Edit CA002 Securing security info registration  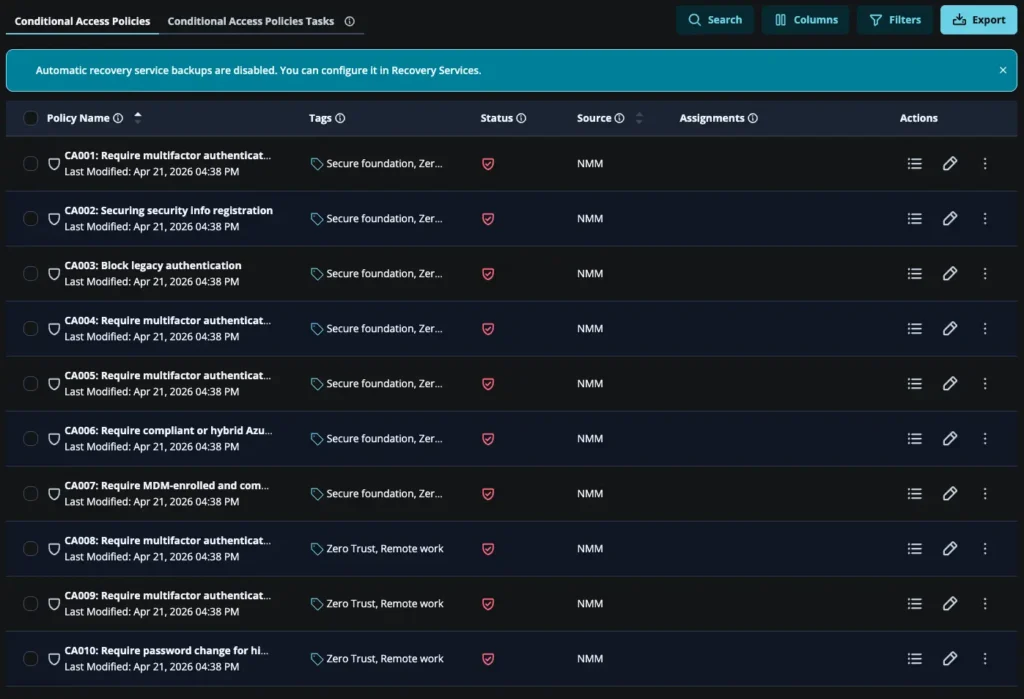[950, 218]
